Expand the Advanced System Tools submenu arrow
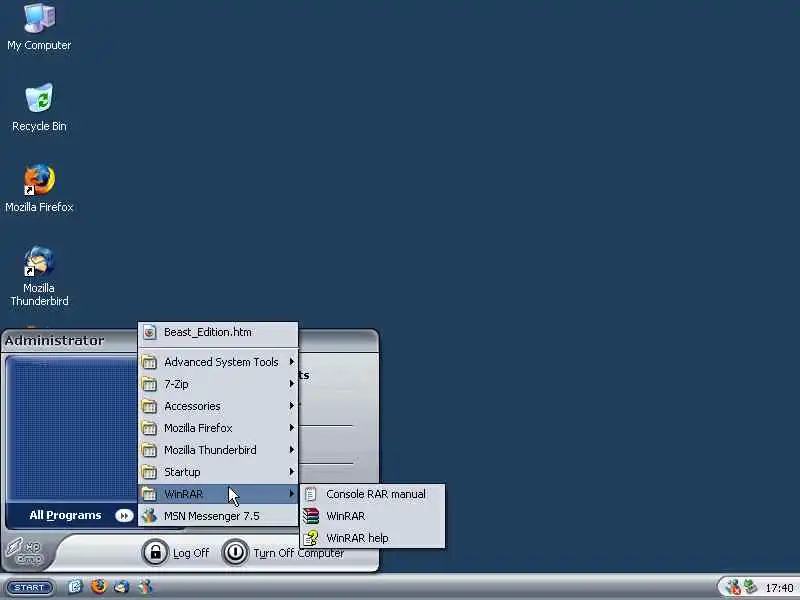The image size is (800, 600). (291, 362)
